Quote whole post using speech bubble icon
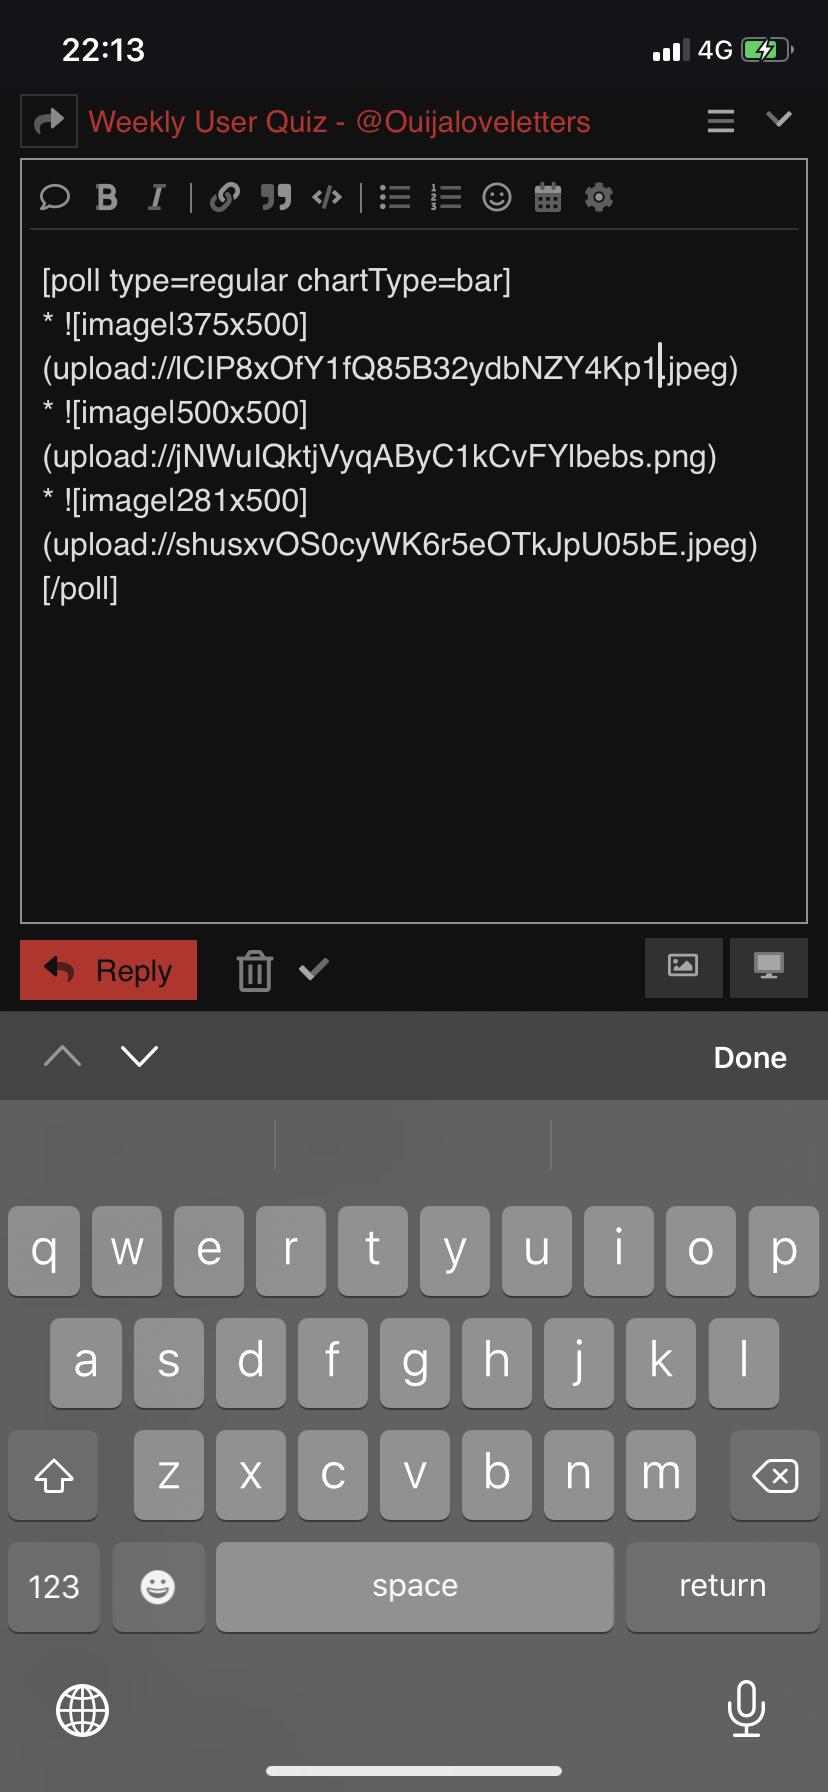 point(55,197)
